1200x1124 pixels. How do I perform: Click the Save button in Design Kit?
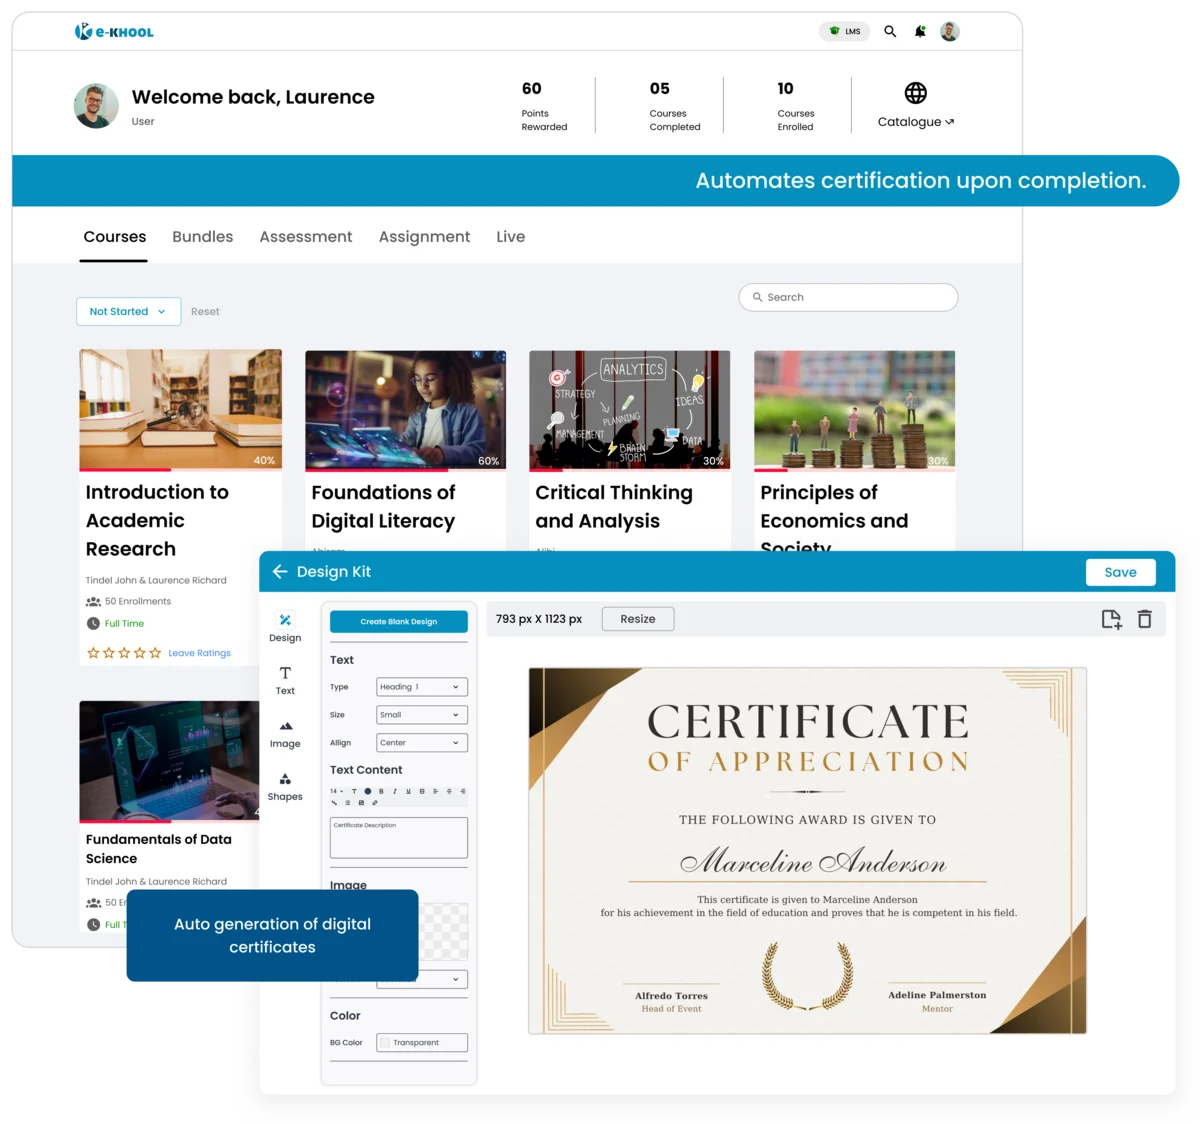tap(1120, 572)
